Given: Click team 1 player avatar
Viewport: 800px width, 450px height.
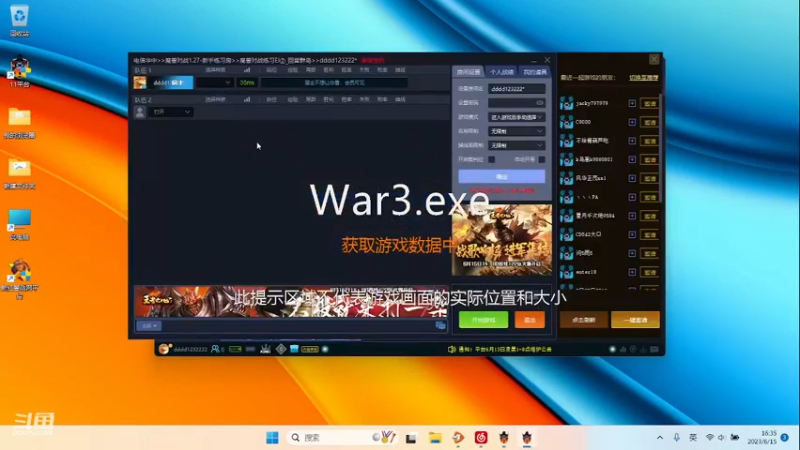Looking at the screenshot, I should click(x=140, y=82).
